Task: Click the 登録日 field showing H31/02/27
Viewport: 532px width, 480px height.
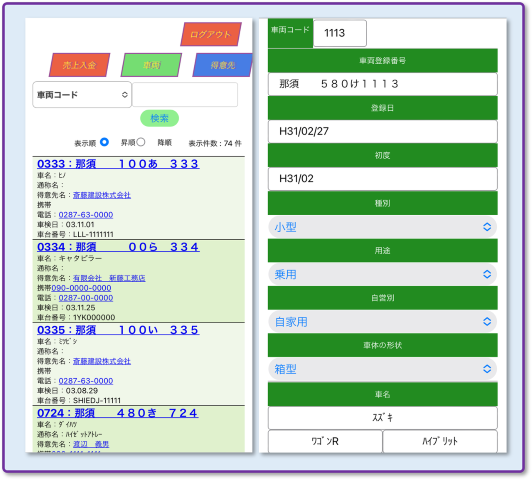Action: [x=383, y=131]
